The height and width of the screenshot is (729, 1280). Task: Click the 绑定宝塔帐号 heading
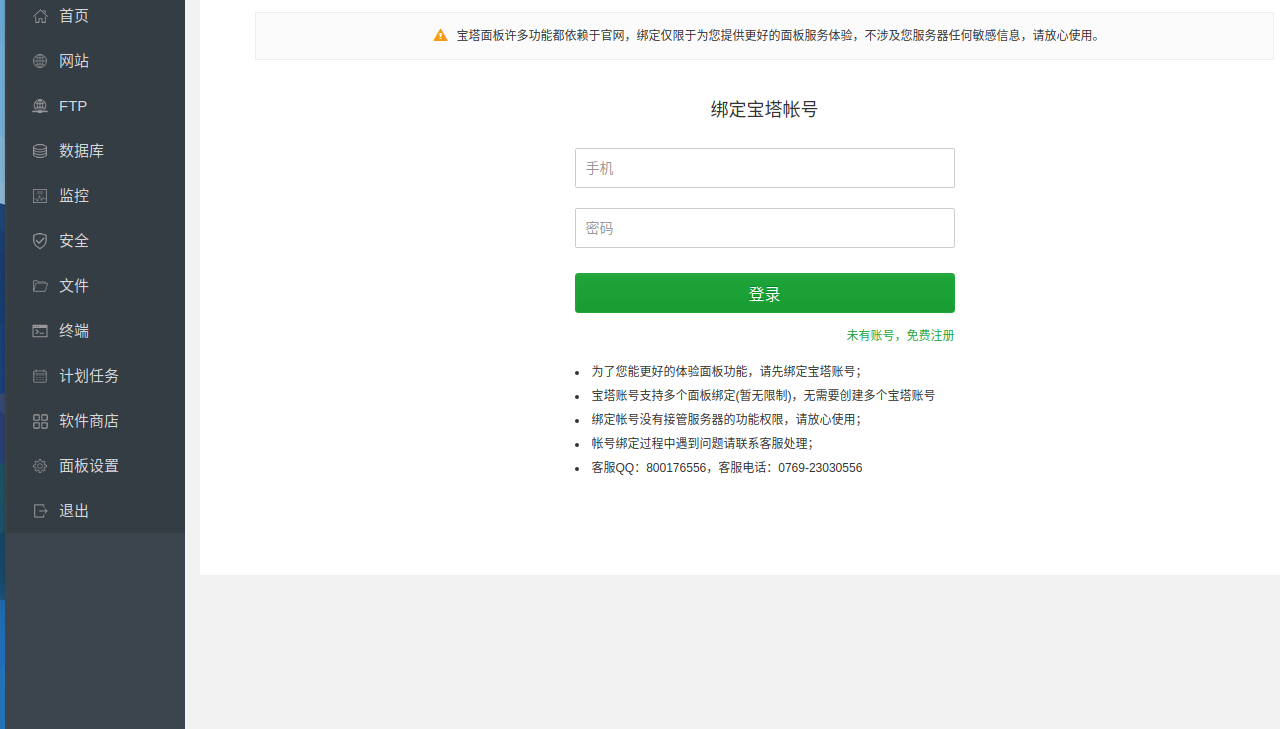765,110
